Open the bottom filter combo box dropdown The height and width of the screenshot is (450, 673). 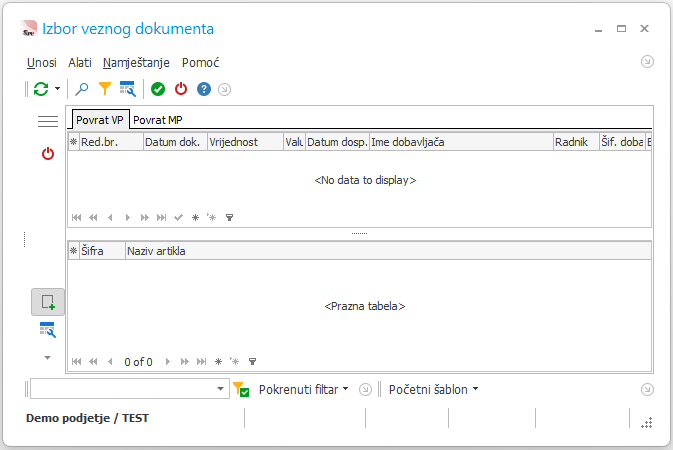point(220,389)
